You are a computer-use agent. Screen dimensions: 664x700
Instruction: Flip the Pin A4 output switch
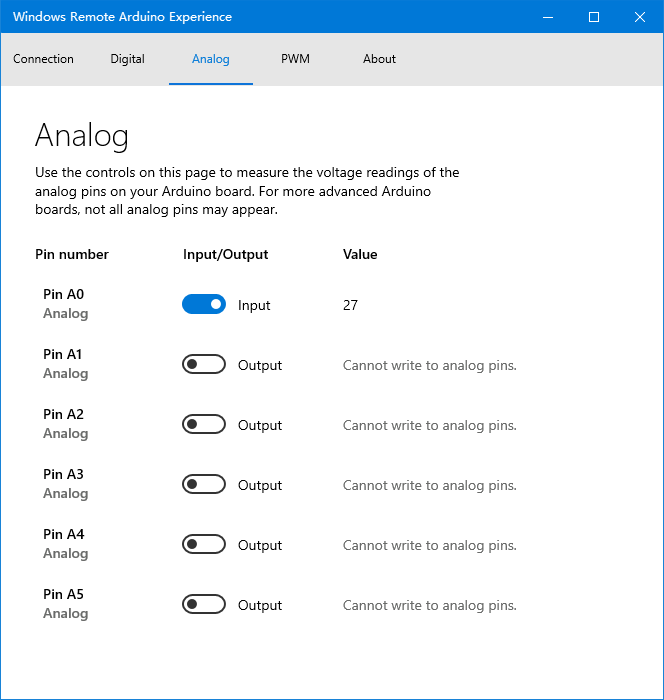pos(204,544)
